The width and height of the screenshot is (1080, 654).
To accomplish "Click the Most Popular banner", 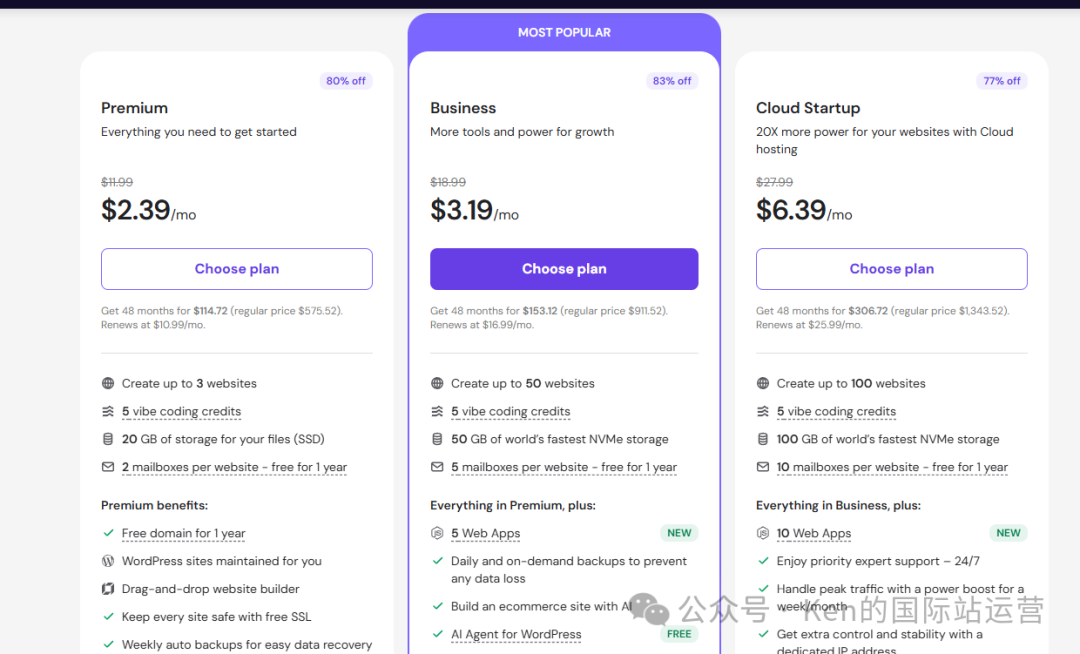I will tap(564, 32).
